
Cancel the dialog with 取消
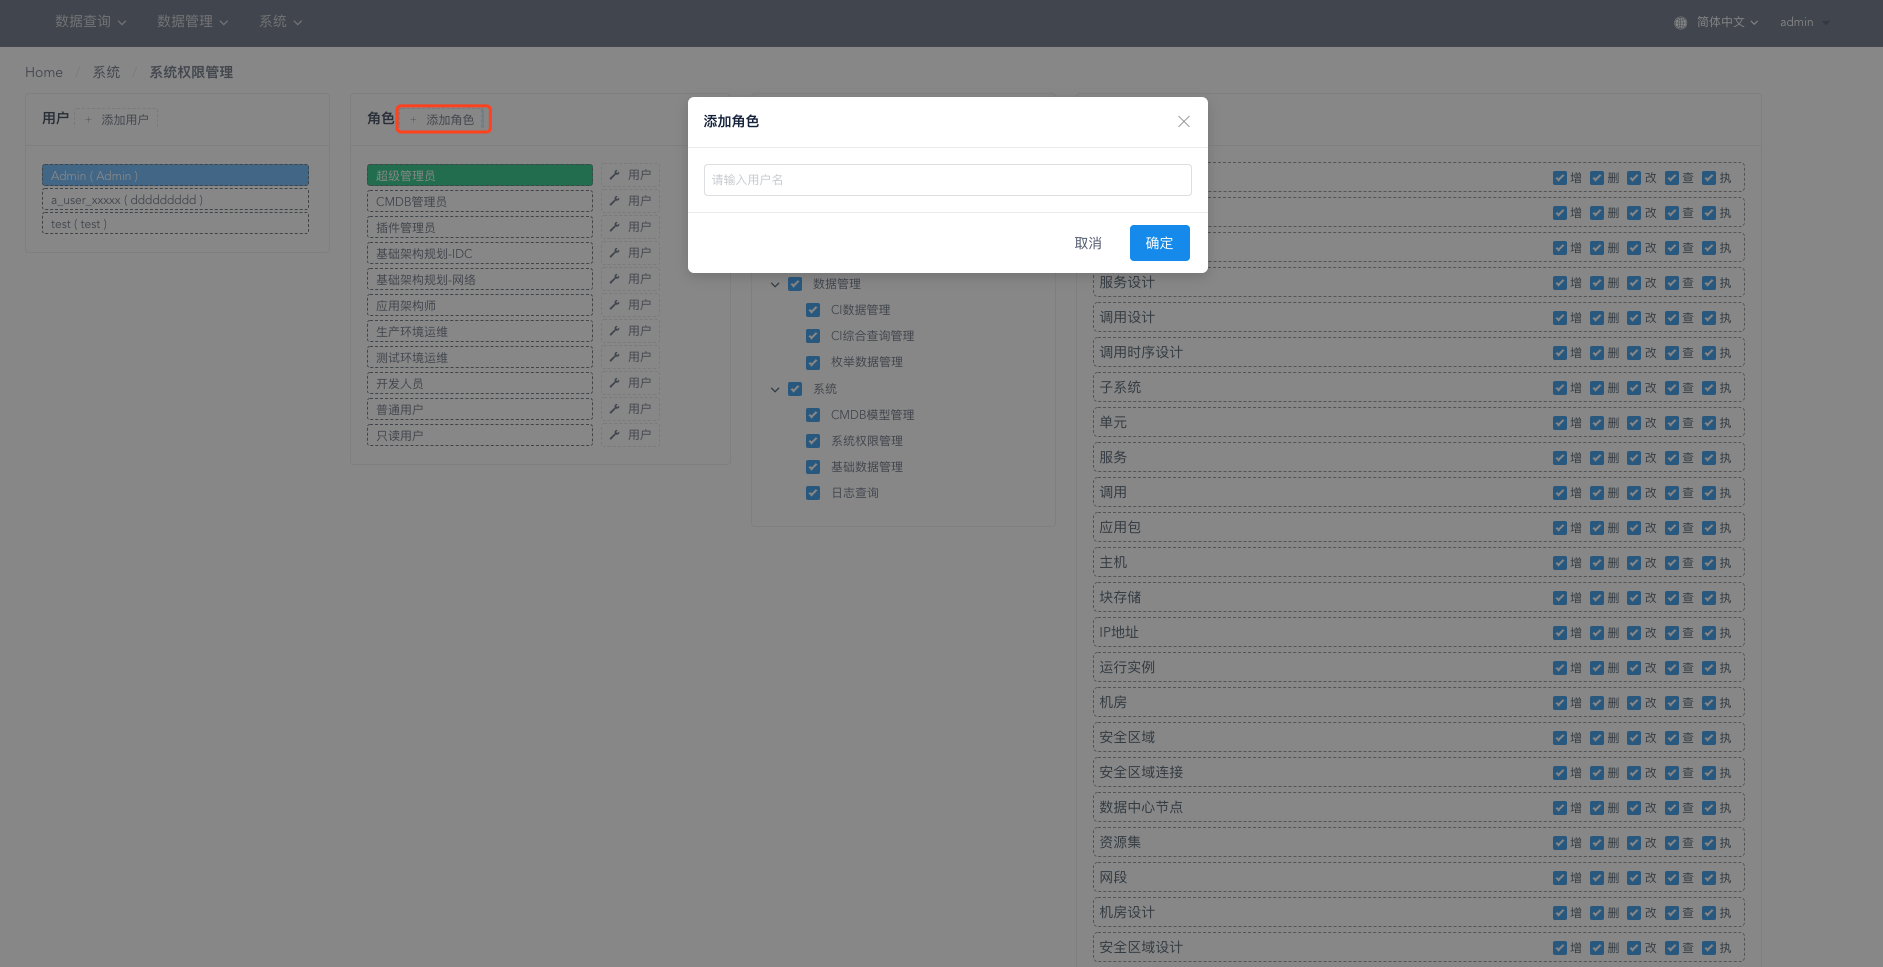(x=1088, y=243)
